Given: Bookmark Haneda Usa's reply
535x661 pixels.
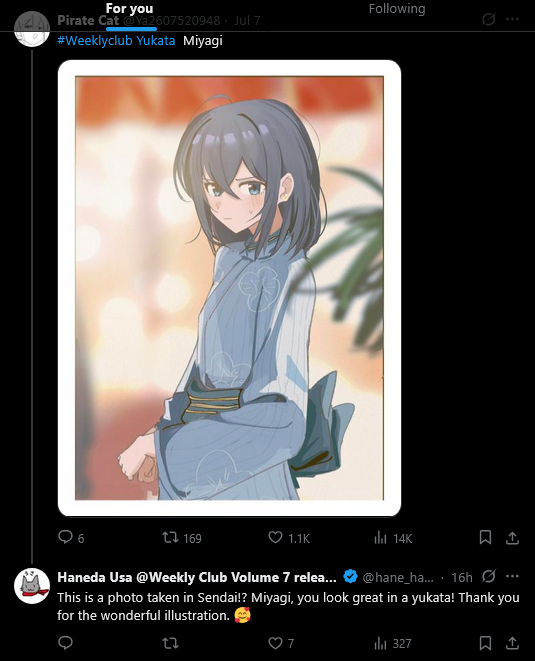Looking at the screenshot, I should coord(485,643).
